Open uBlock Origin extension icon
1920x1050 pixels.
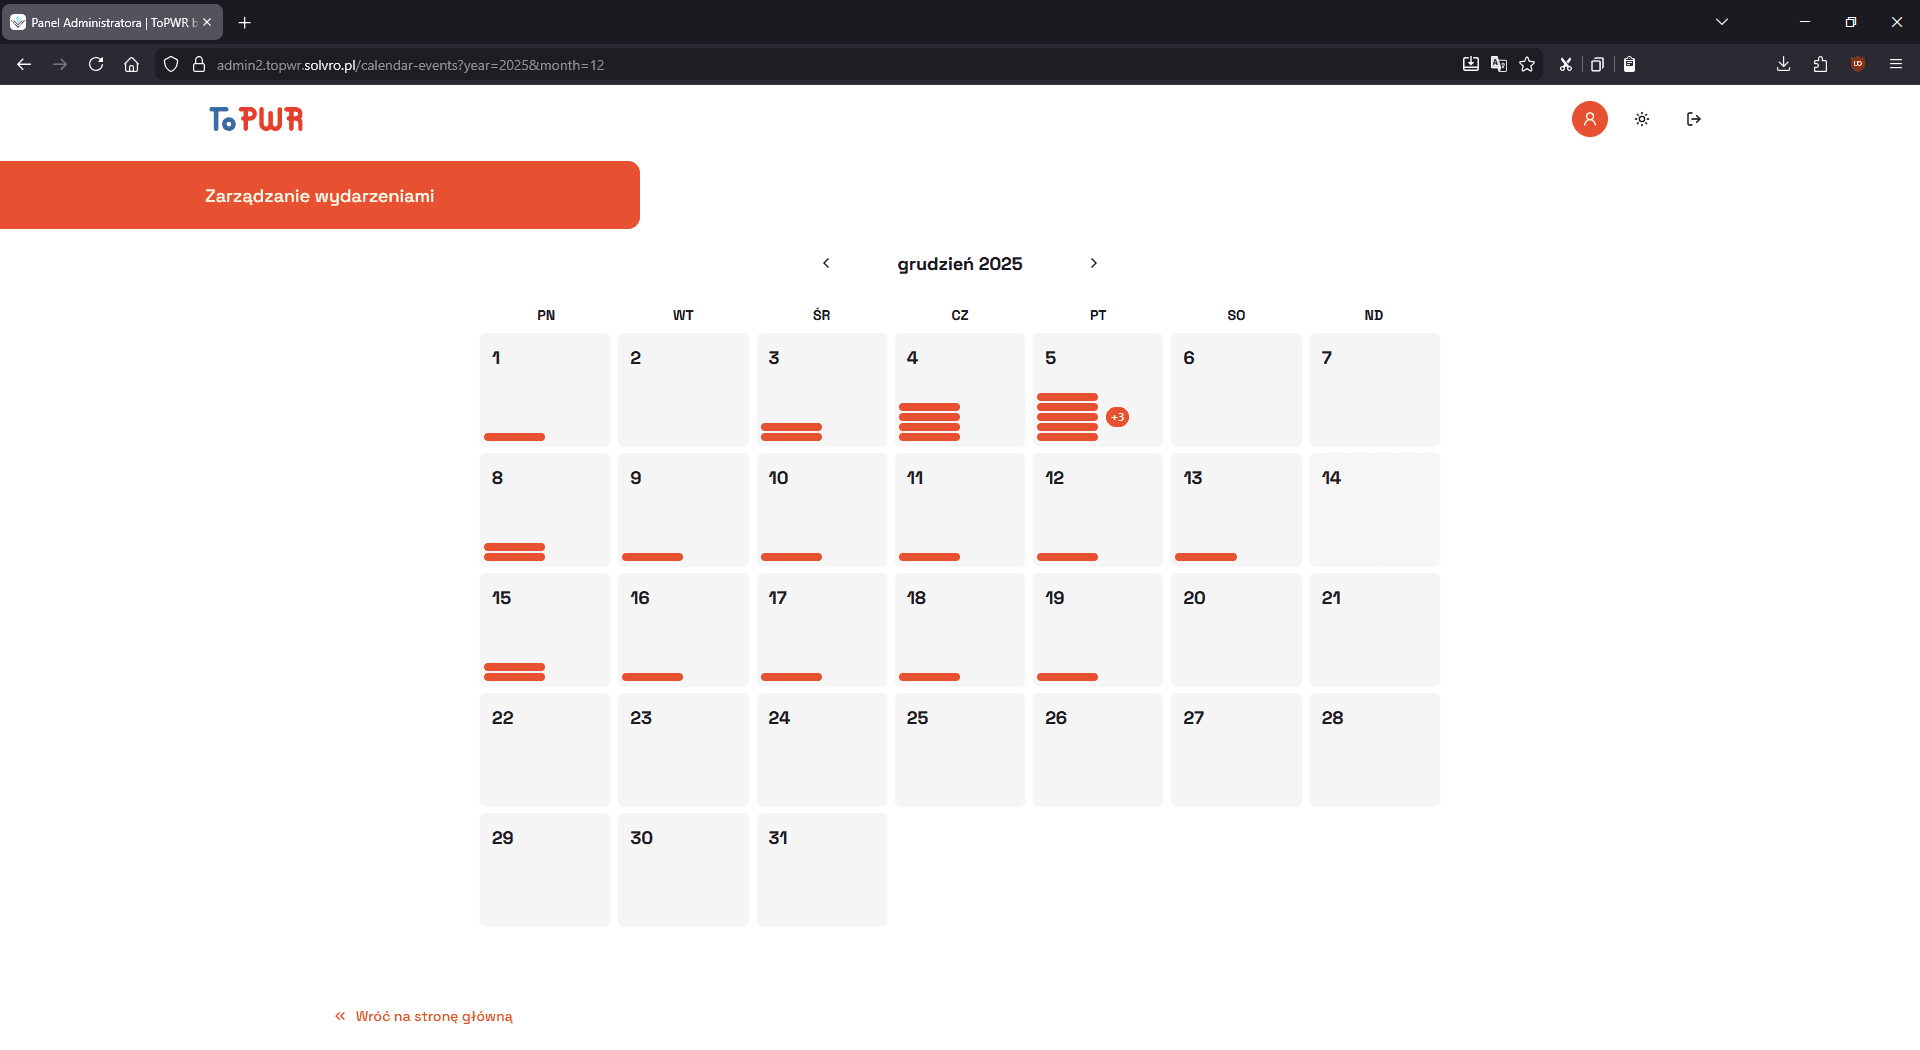pyautogui.click(x=1858, y=64)
